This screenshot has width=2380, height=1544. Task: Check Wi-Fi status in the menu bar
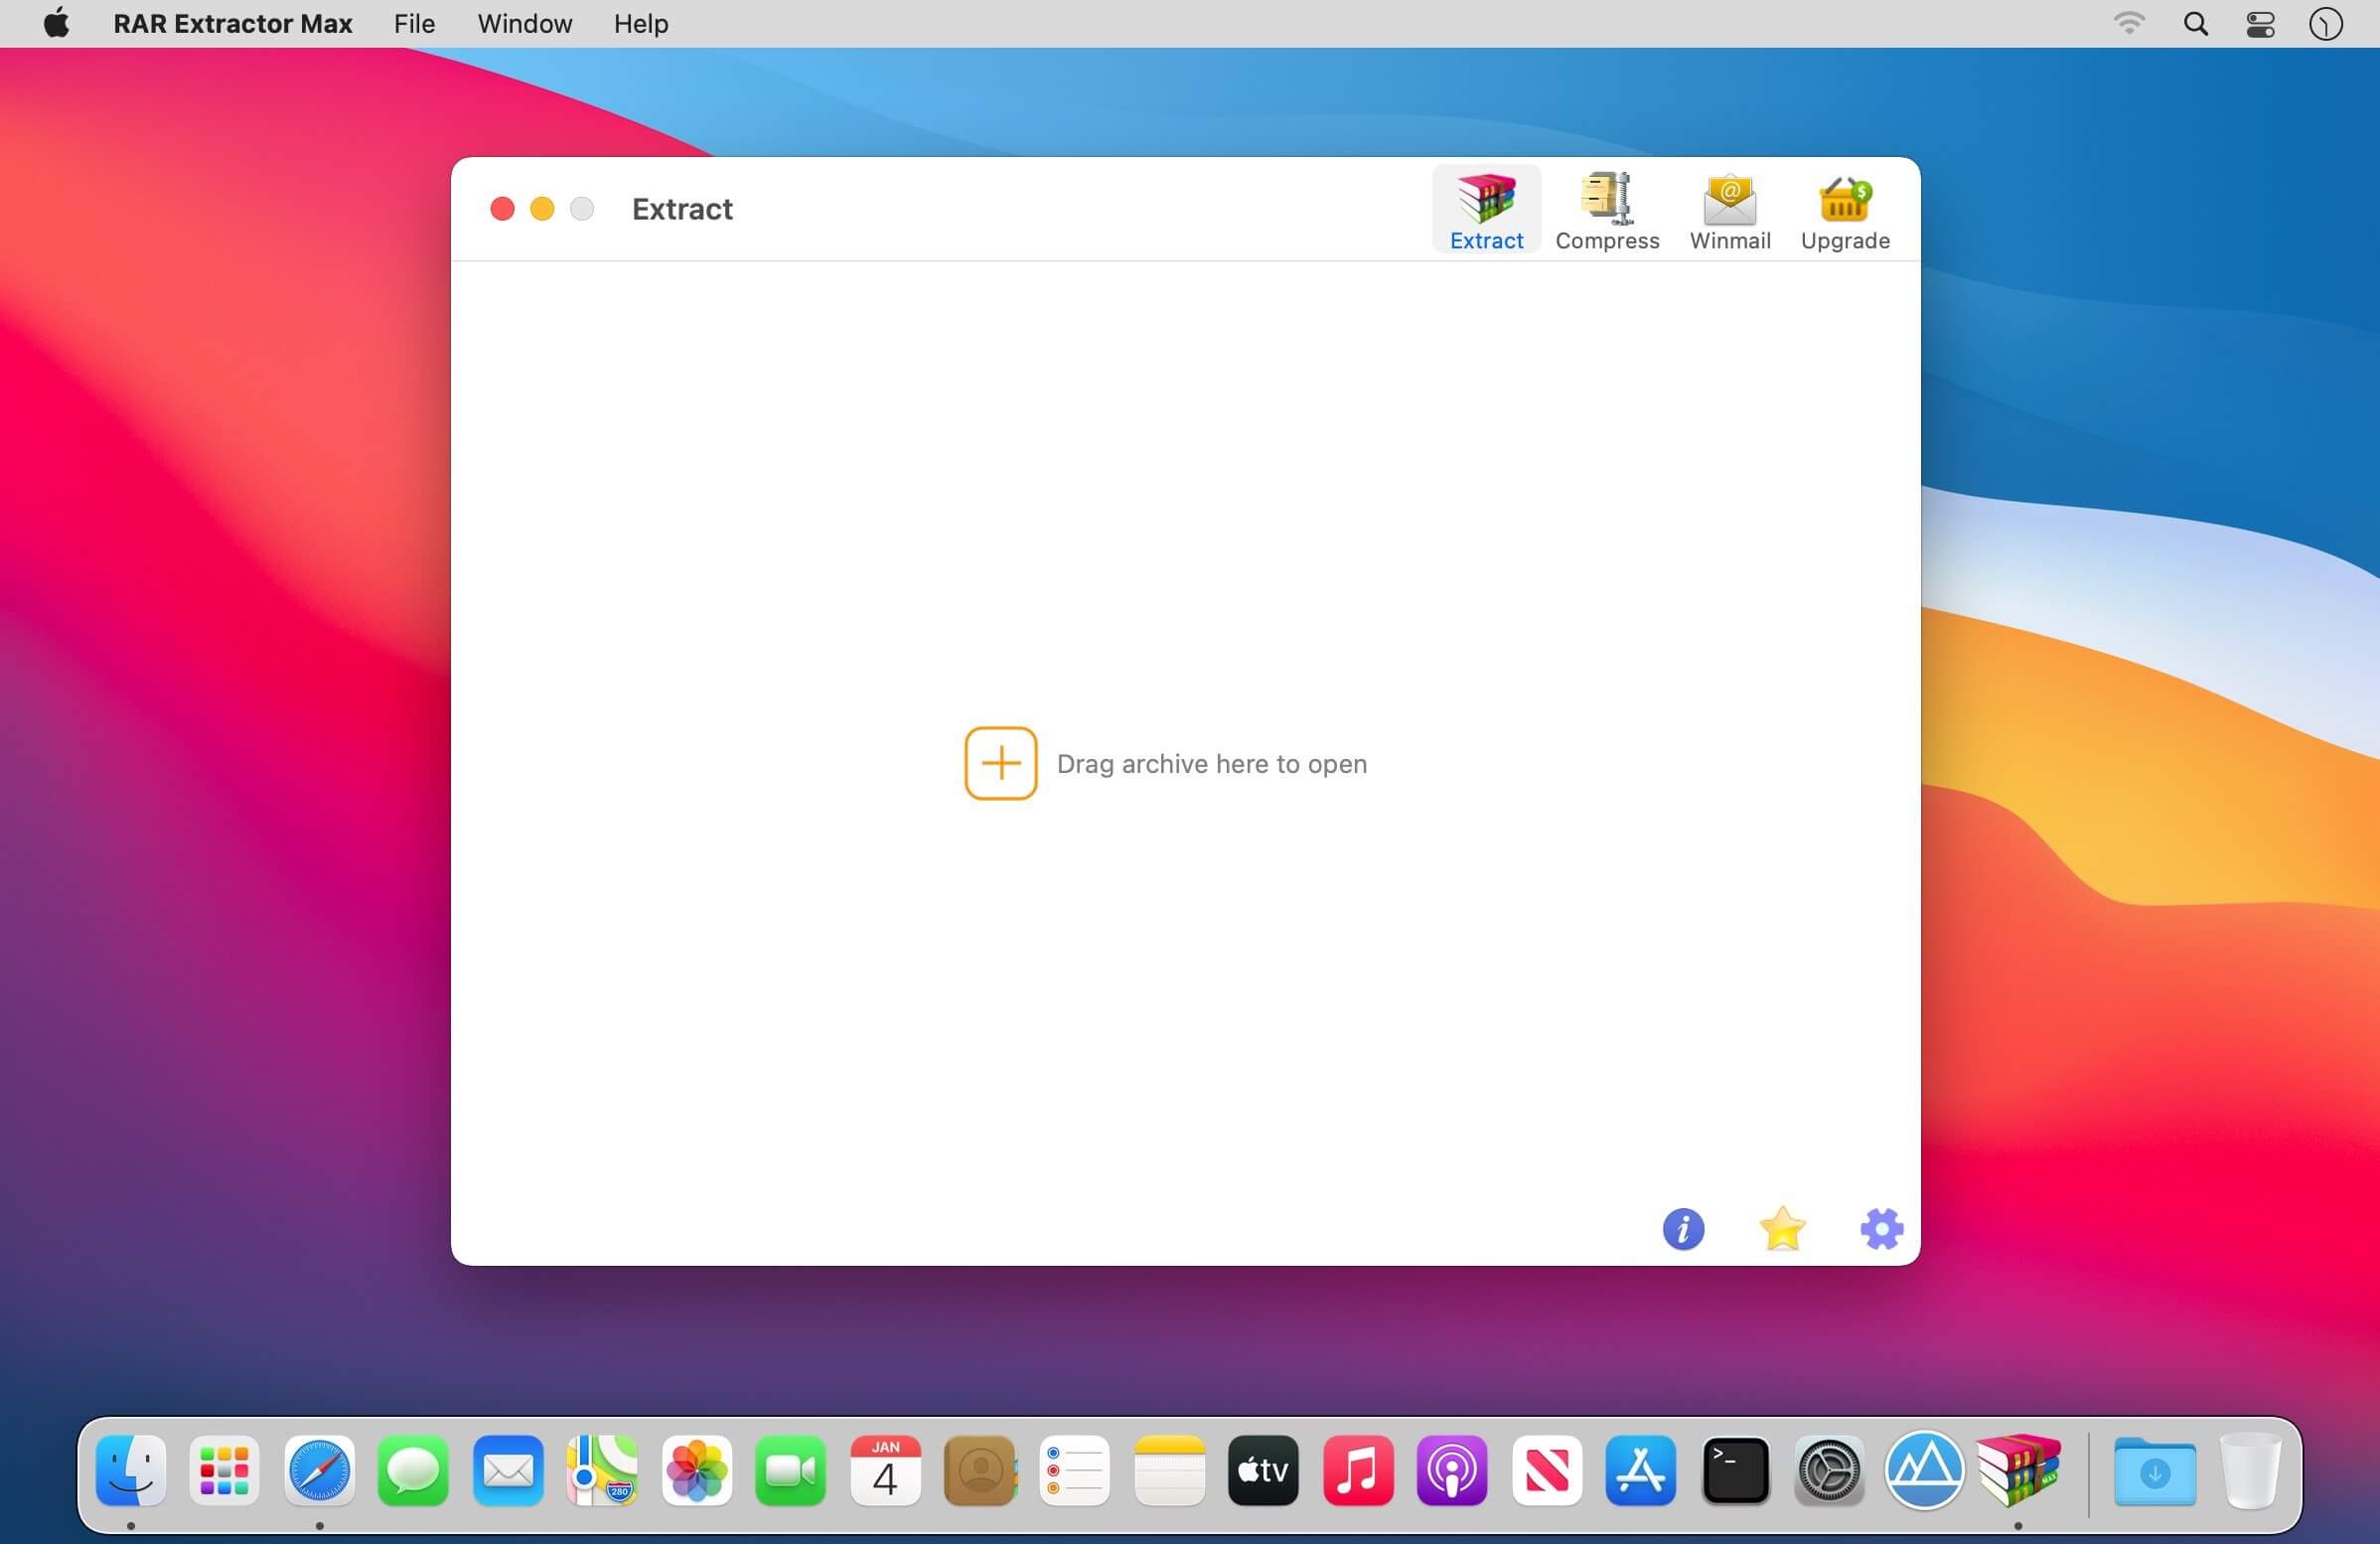(x=2130, y=23)
